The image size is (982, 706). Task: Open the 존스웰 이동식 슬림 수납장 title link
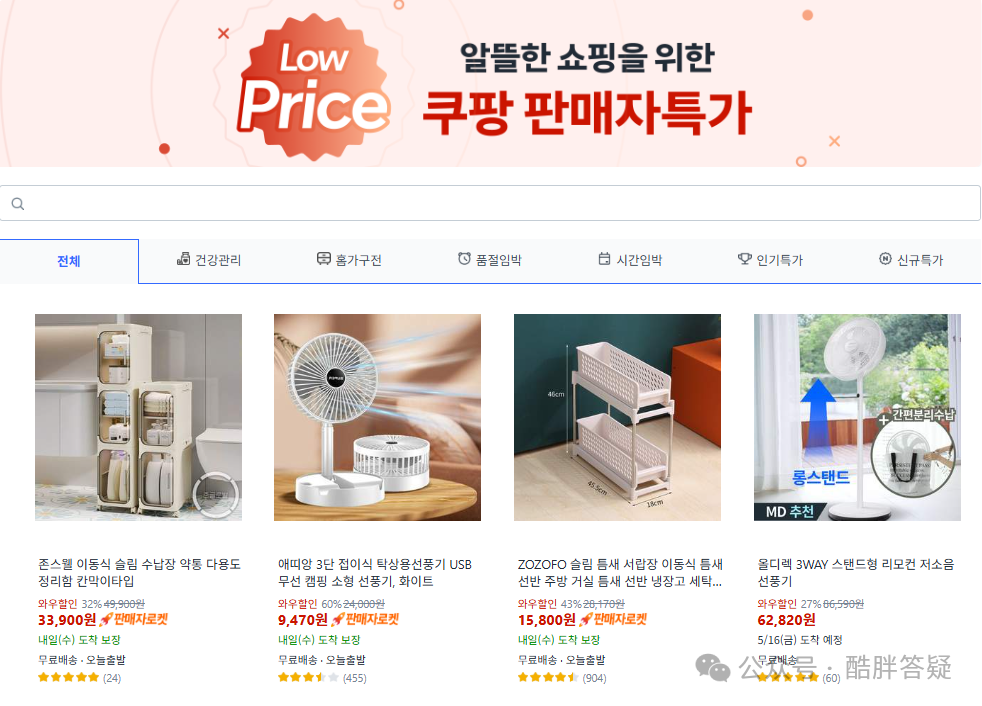pyautogui.click(x=139, y=573)
